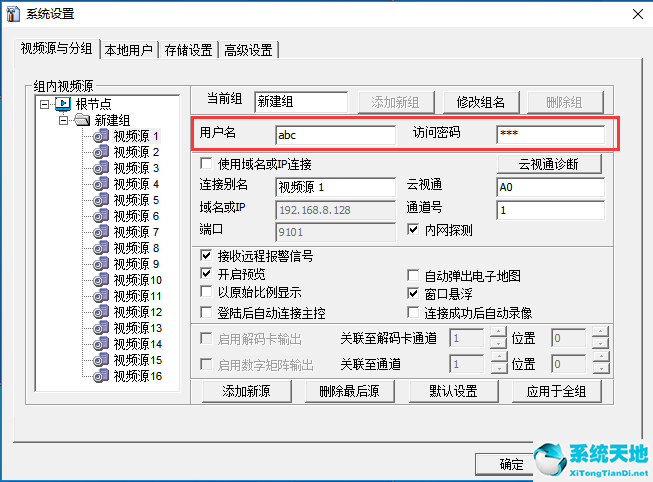Image resolution: width=653 pixels, height=482 pixels.
Task: Toggle 接收远程报警信号 checkbox
Action: [x=206, y=255]
